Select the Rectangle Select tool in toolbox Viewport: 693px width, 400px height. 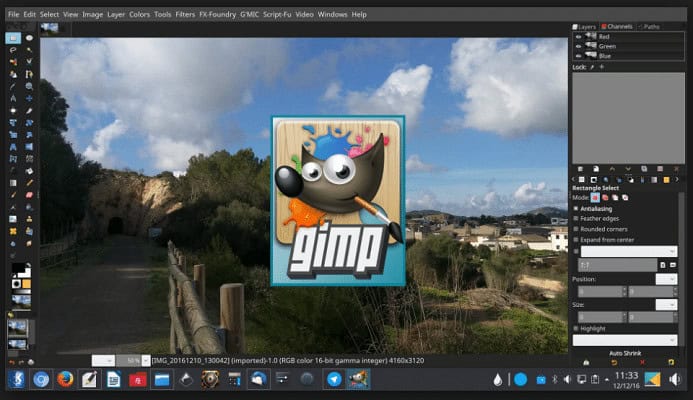[x=13, y=38]
